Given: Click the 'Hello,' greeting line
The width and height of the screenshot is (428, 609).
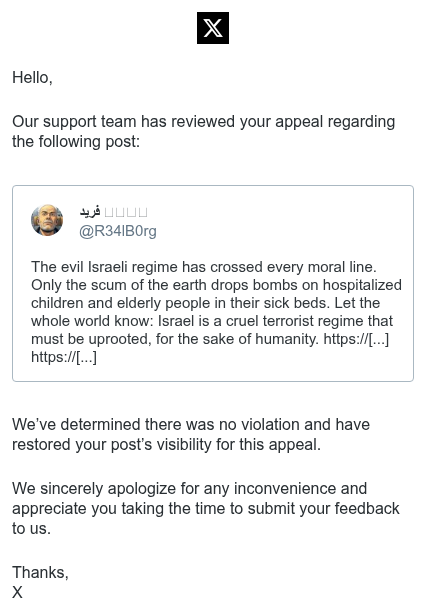Looking at the screenshot, I should point(32,78).
